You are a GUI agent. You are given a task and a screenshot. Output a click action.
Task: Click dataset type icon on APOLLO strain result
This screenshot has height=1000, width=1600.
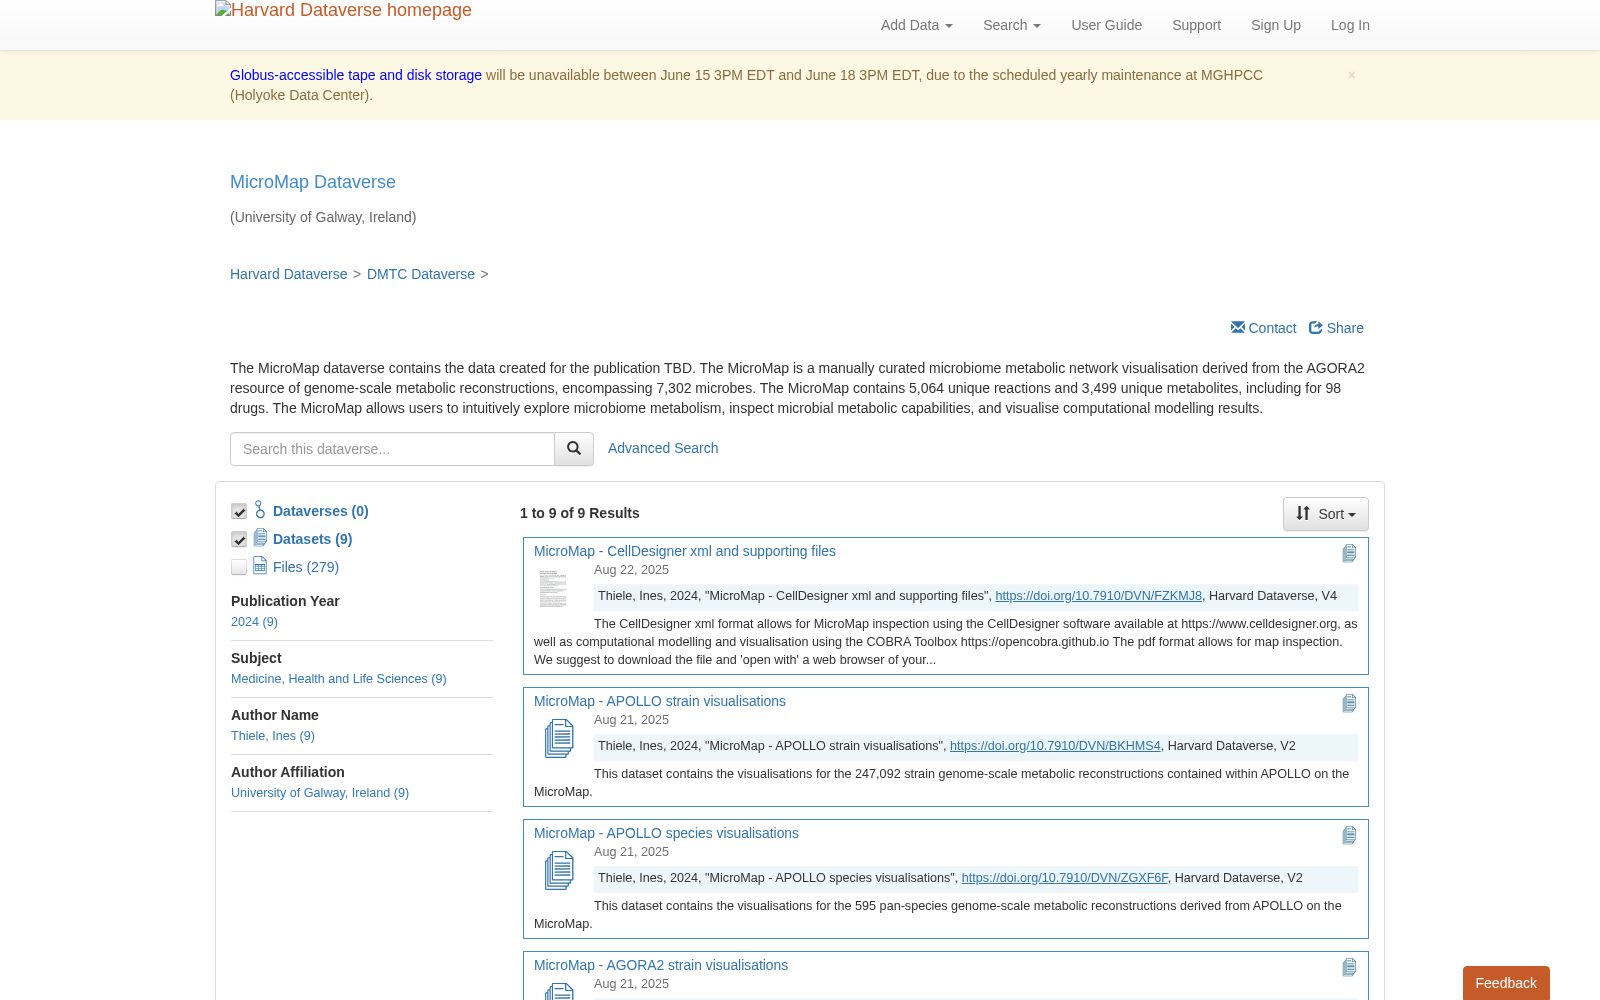click(x=1349, y=703)
